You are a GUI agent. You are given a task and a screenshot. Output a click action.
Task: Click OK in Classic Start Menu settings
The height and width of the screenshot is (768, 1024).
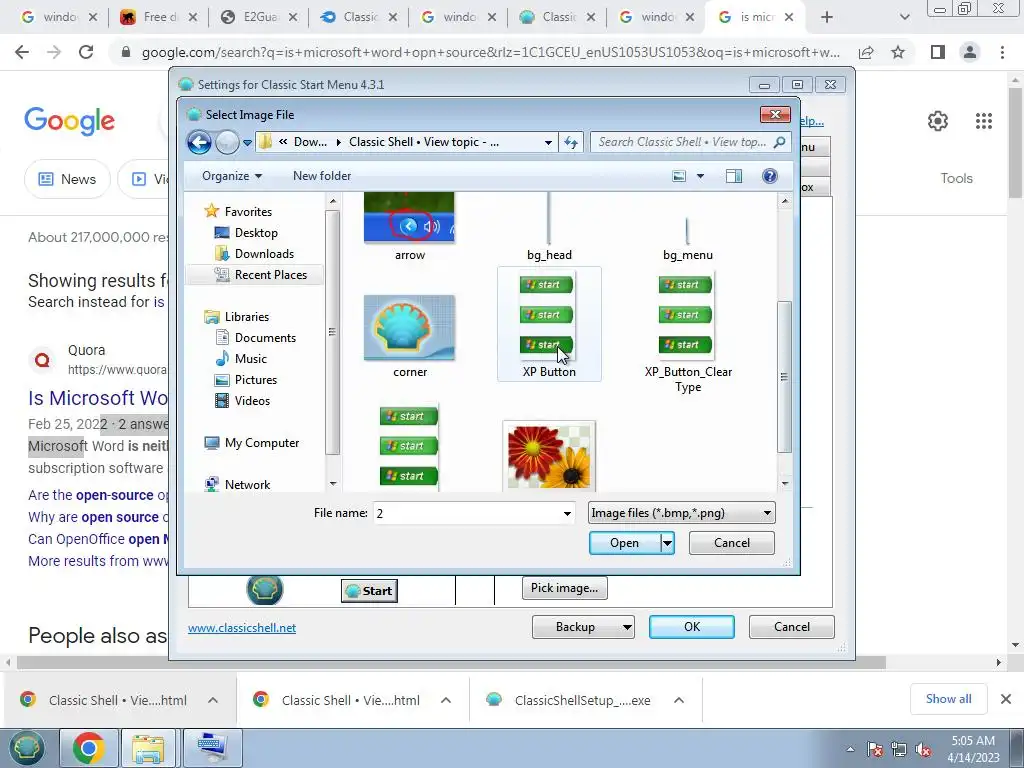692,627
